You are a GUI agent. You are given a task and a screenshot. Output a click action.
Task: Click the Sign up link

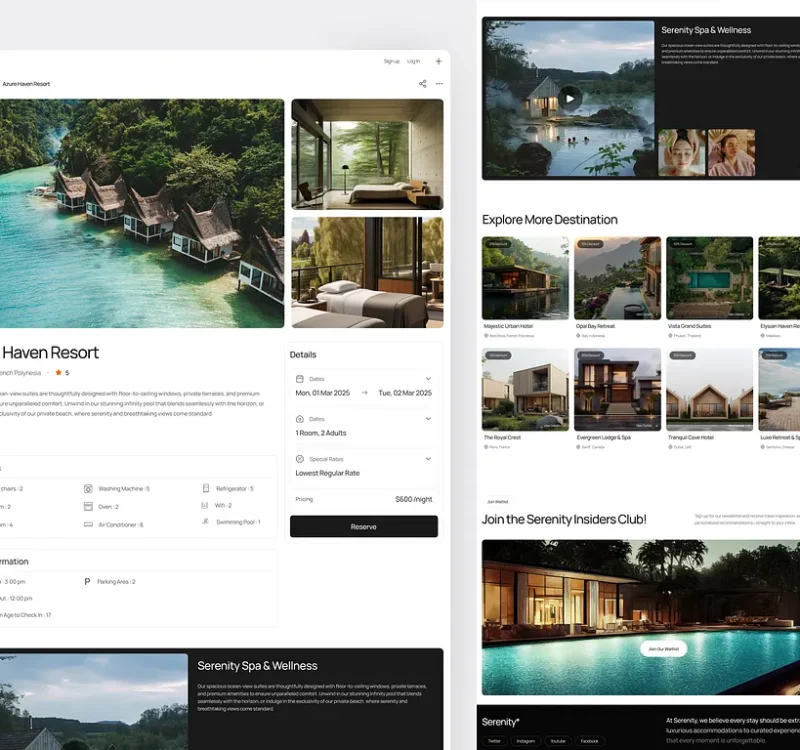pyautogui.click(x=391, y=61)
